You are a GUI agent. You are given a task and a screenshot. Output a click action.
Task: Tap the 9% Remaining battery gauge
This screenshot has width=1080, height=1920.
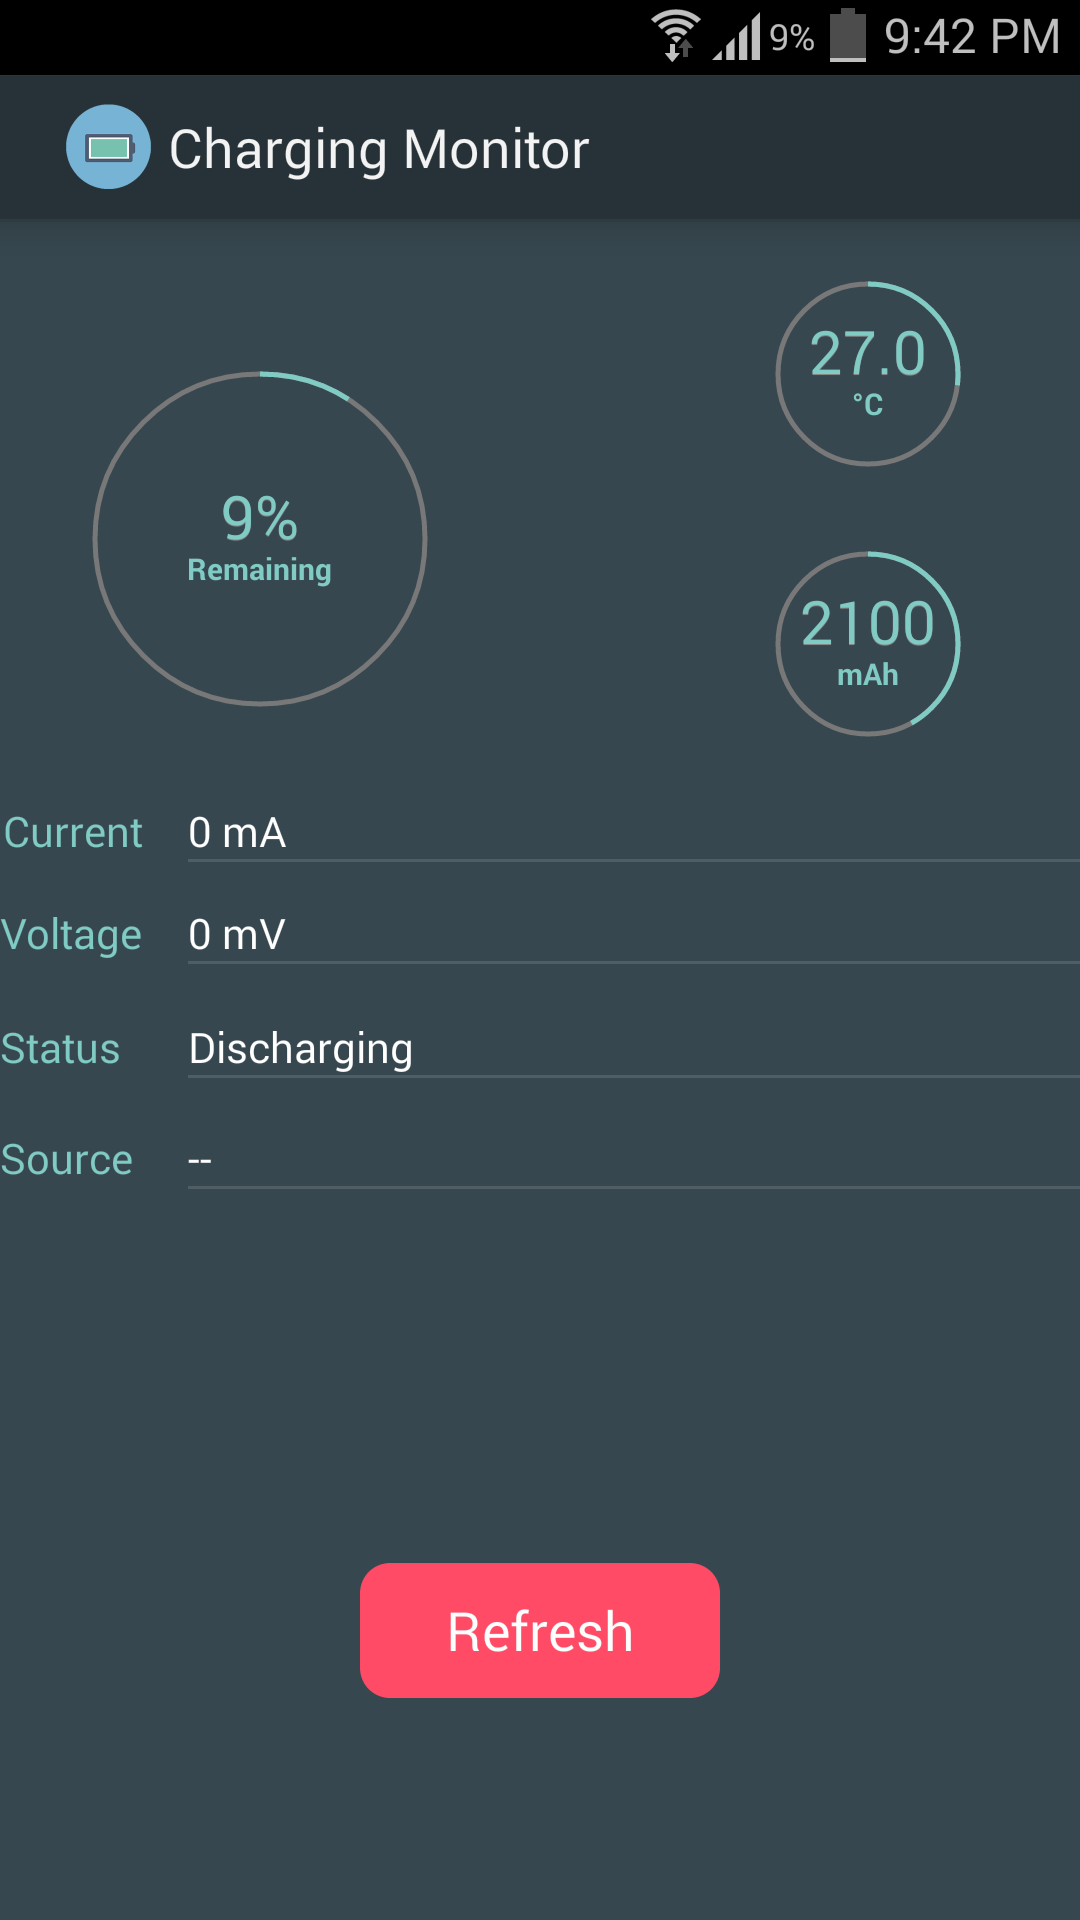coord(260,539)
